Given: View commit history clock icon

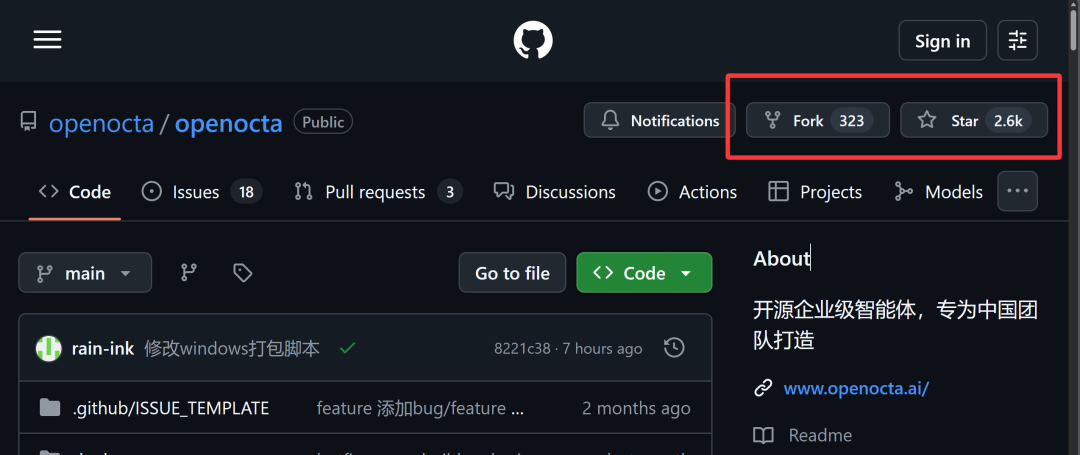Looking at the screenshot, I should [674, 348].
